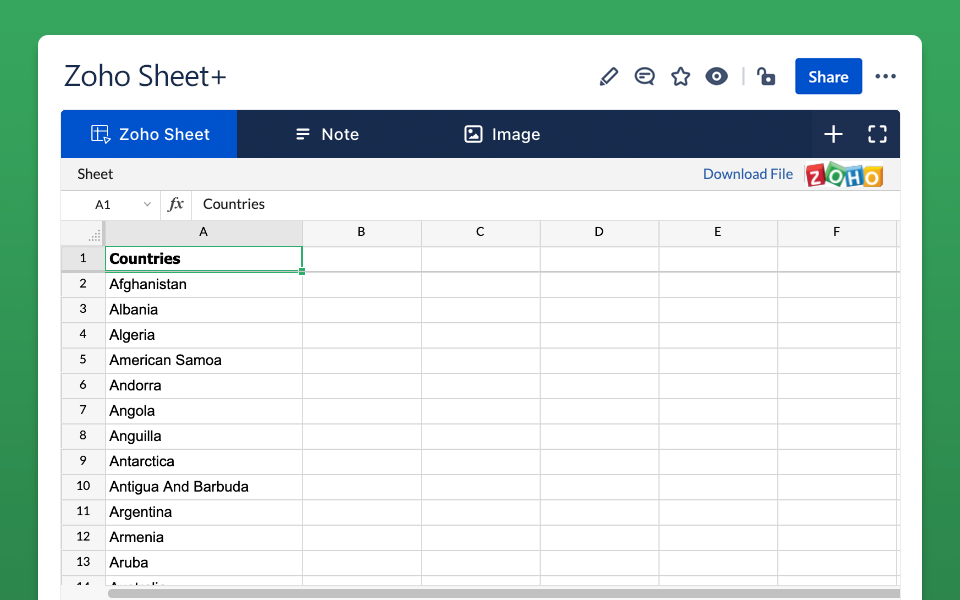This screenshot has height=600, width=960.
Task: Select row 10 header
Action: (83, 487)
